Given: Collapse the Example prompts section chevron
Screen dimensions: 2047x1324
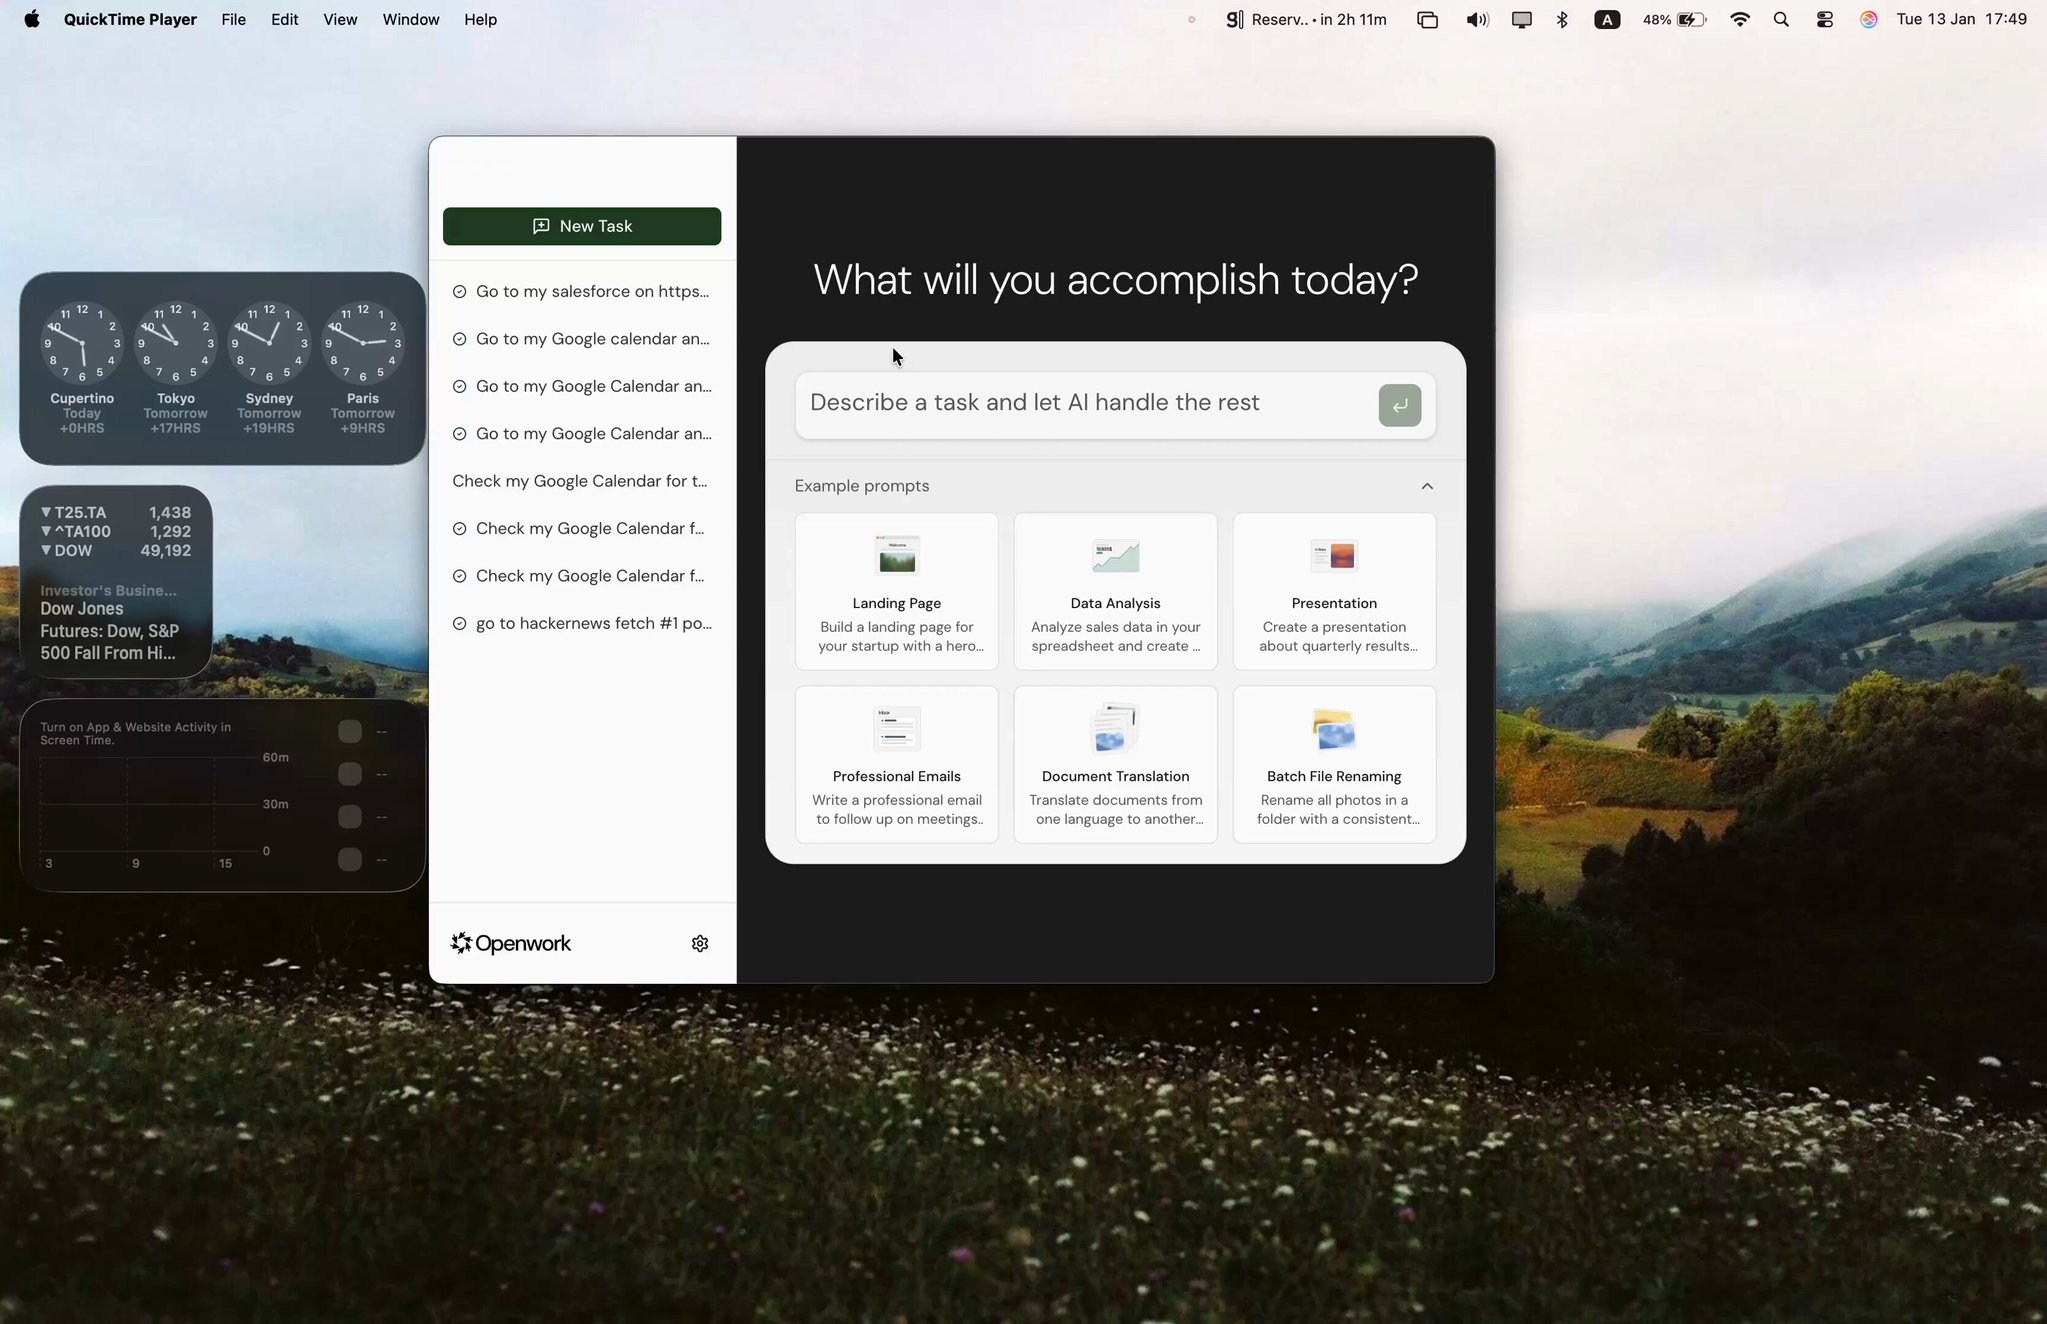Looking at the screenshot, I should tap(1427, 486).
